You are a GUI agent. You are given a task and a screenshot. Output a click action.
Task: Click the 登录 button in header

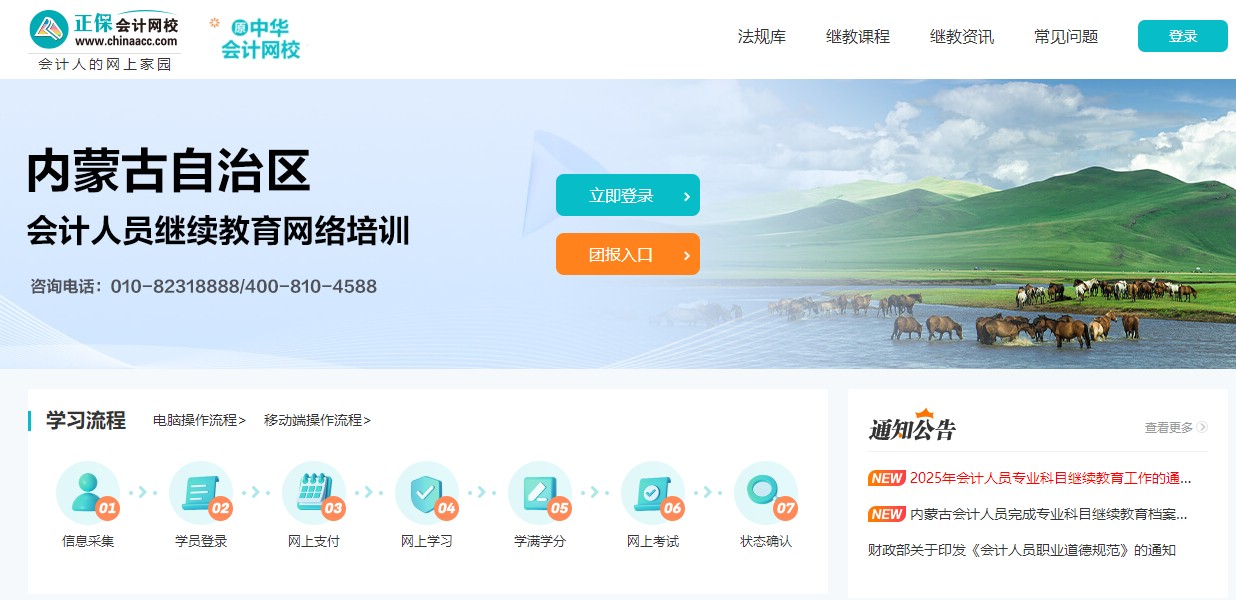click(x=1183, y=36)
